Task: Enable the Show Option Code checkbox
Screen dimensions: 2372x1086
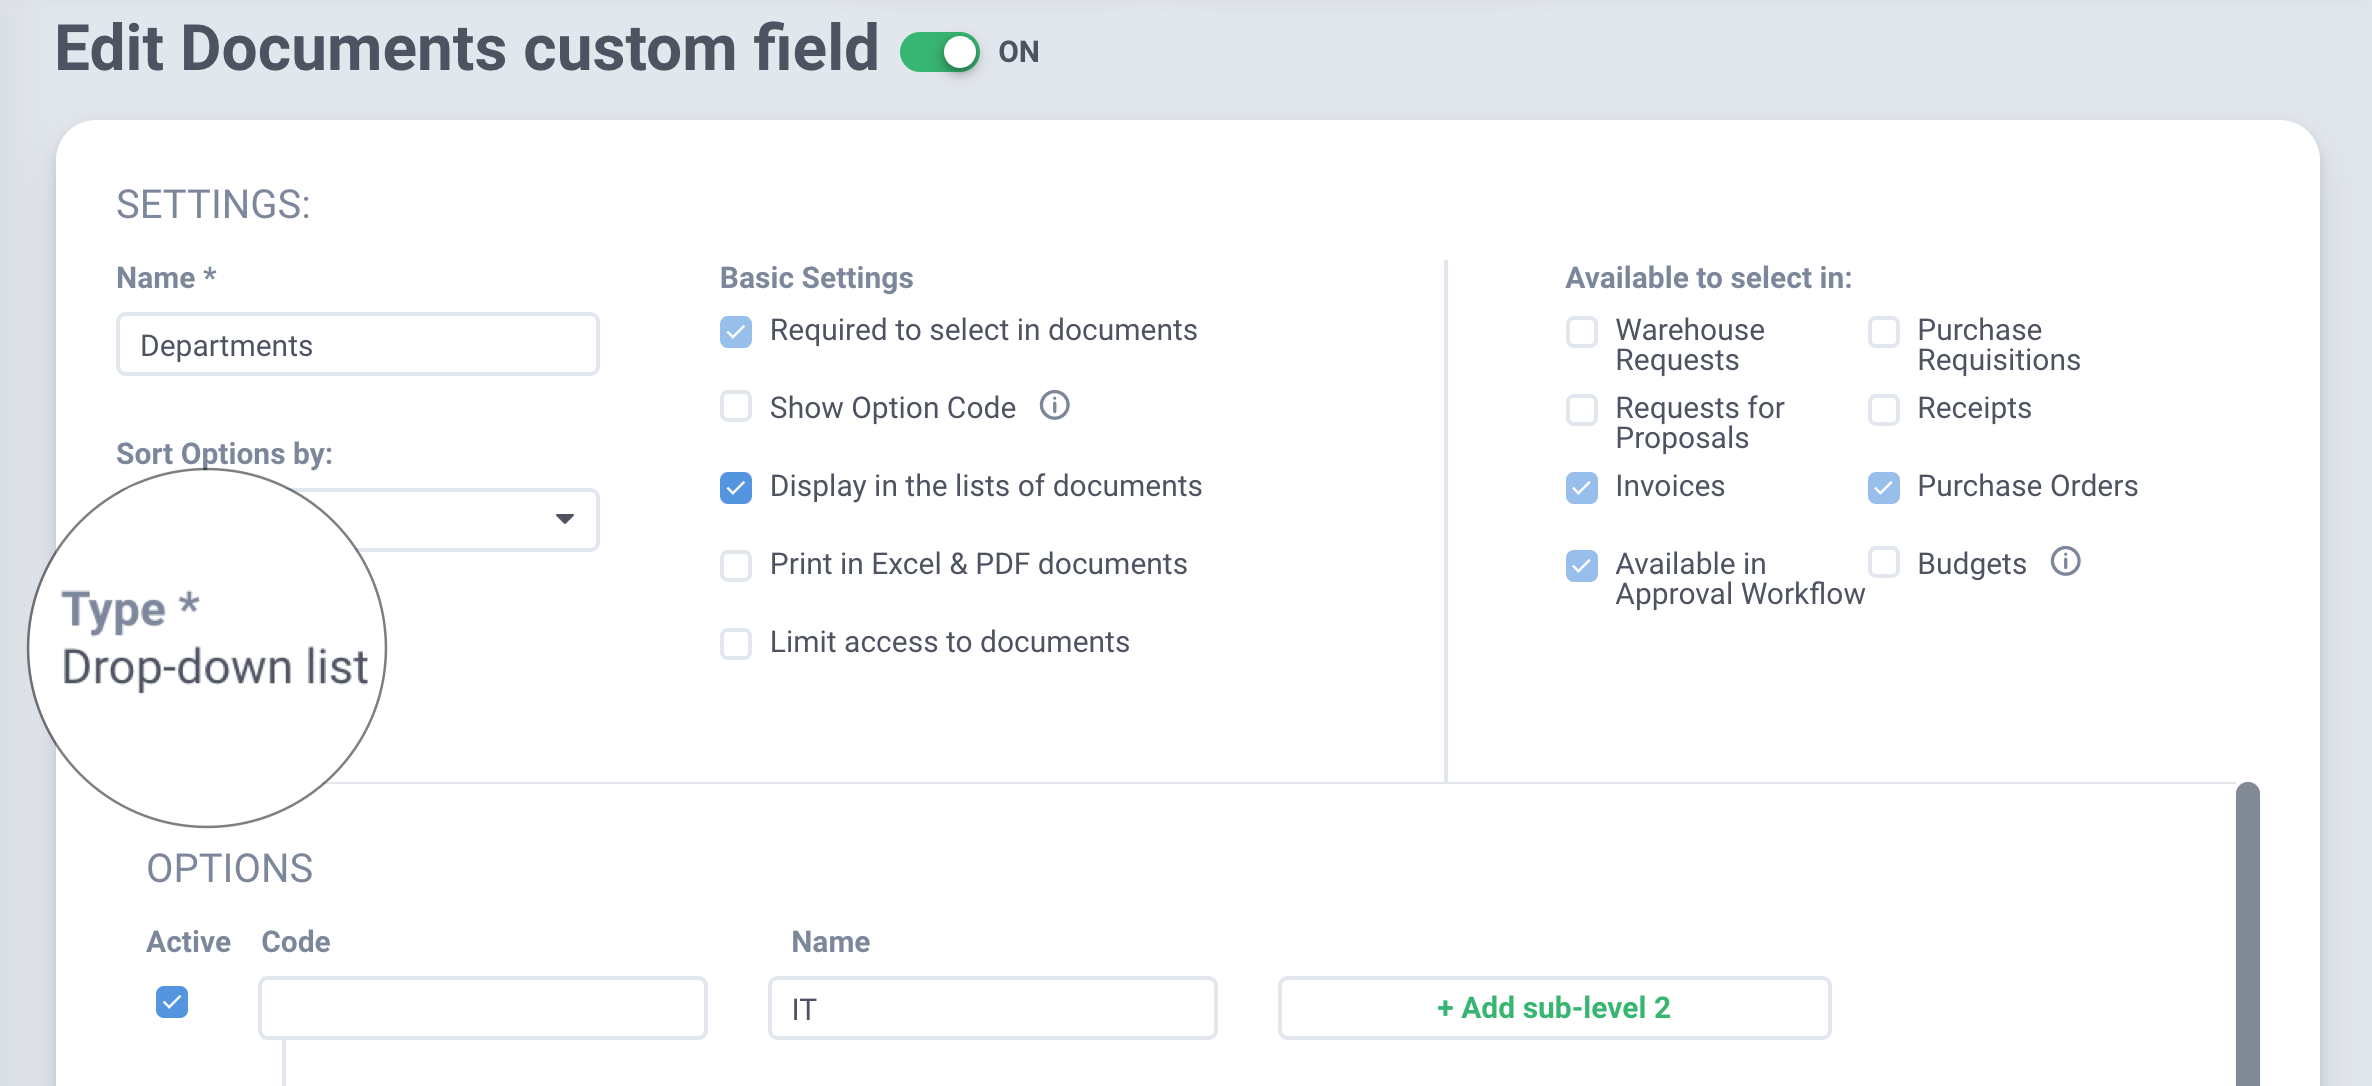Action: point(736,407)
